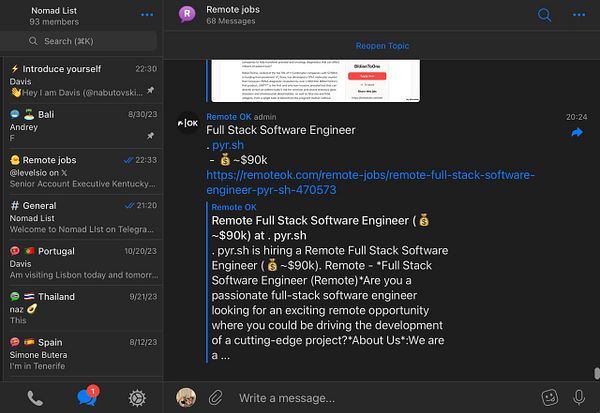Open the Bali topic
Image resolution: width=600 pixels, height=413 pixels.
point(83,126)
